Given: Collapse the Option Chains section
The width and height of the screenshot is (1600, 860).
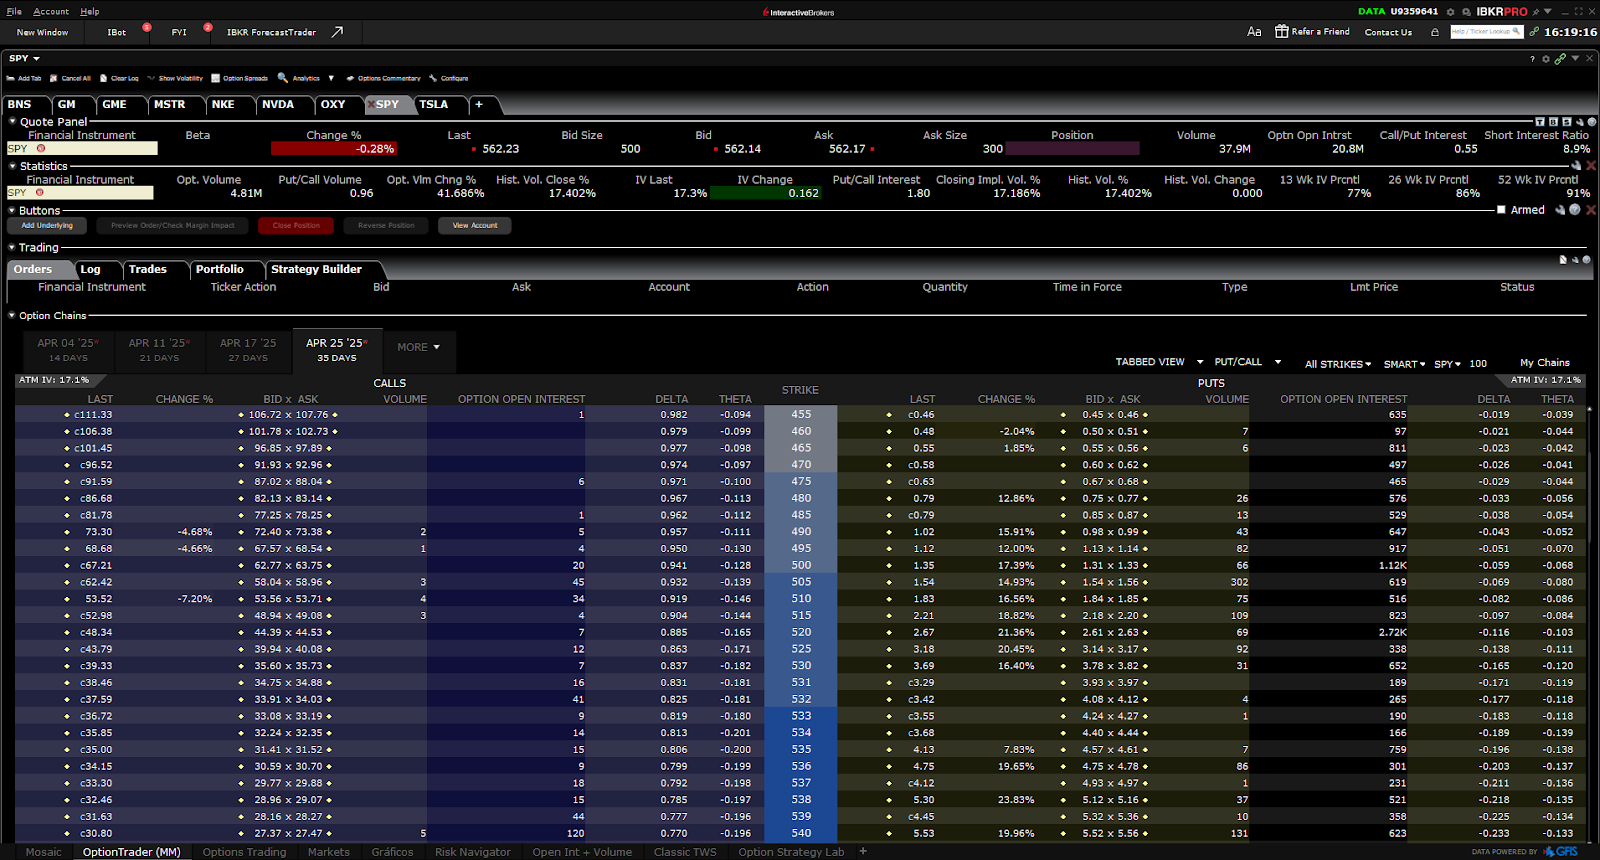Looking at the screenshot, I should point(12,315).
